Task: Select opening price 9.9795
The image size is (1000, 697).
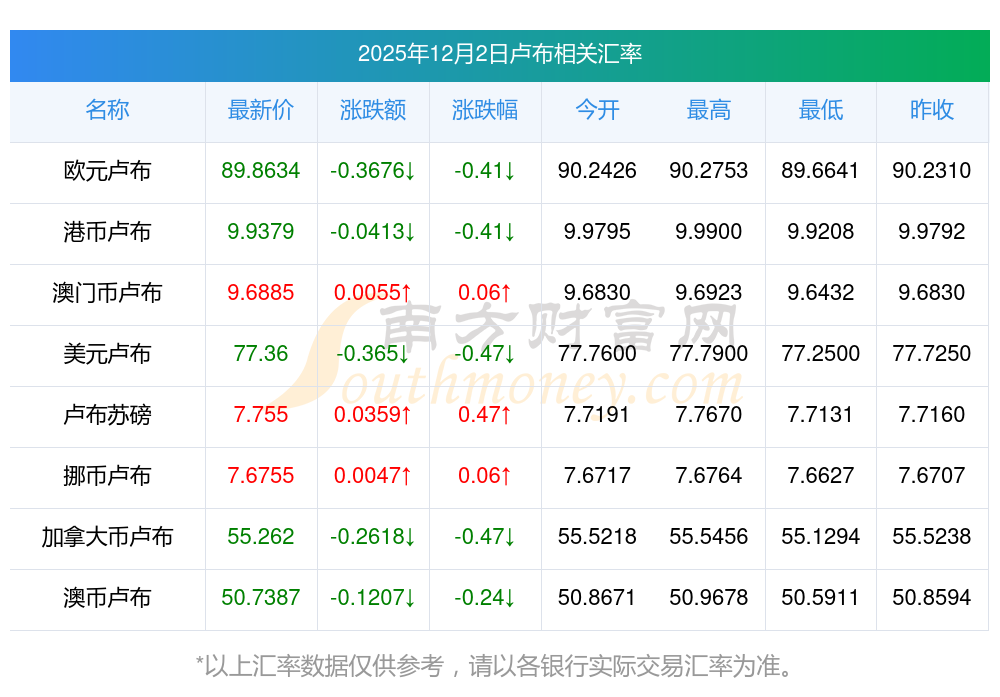Action: click(x=597, y=231)
